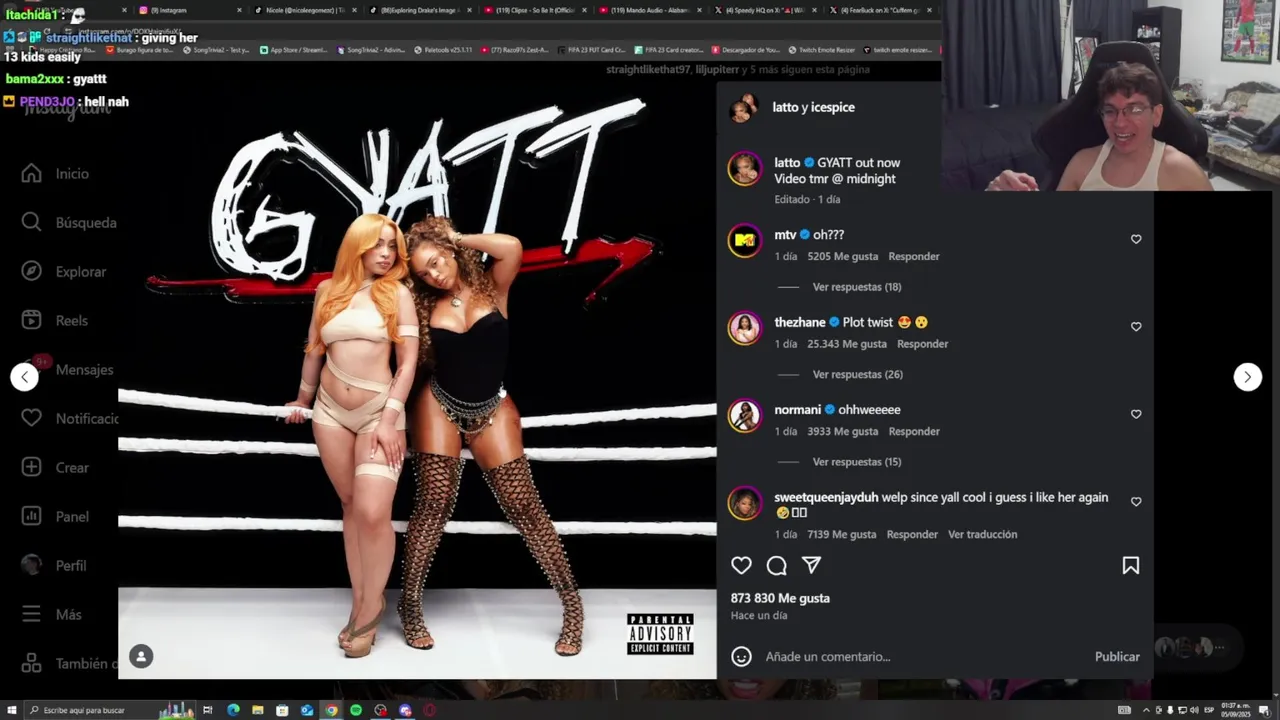Go to the previous post arrow
The image size is (1280, 720).
(25, 377)
